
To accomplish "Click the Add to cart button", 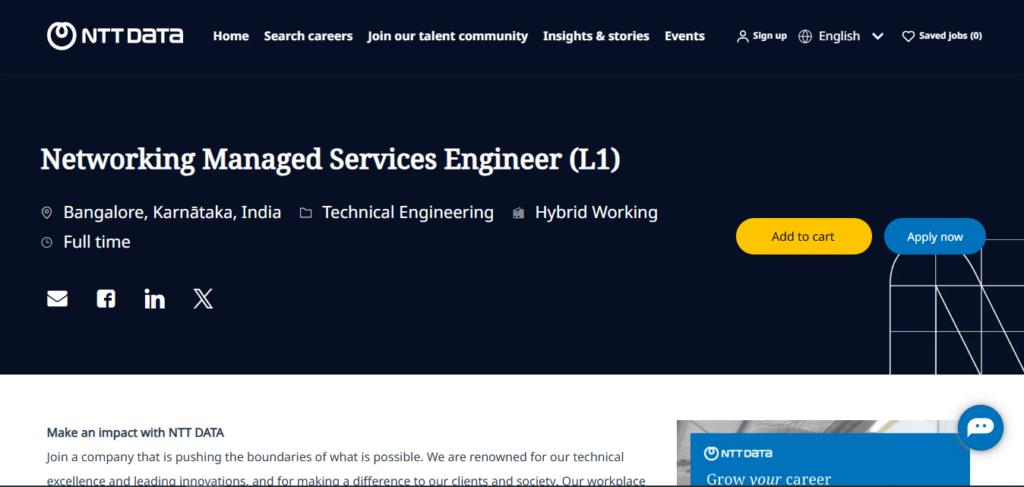I will 803,236.
